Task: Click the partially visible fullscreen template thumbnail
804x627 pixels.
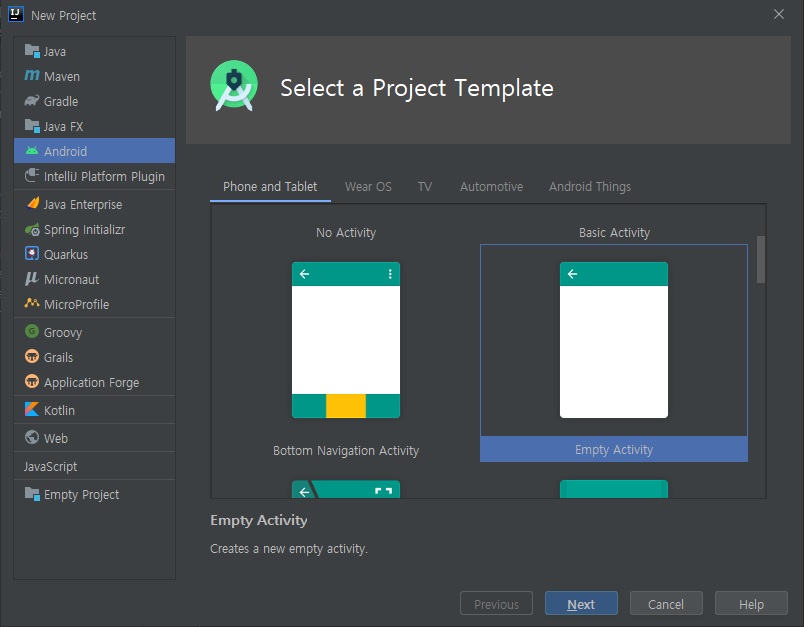Action: point(346,489)
